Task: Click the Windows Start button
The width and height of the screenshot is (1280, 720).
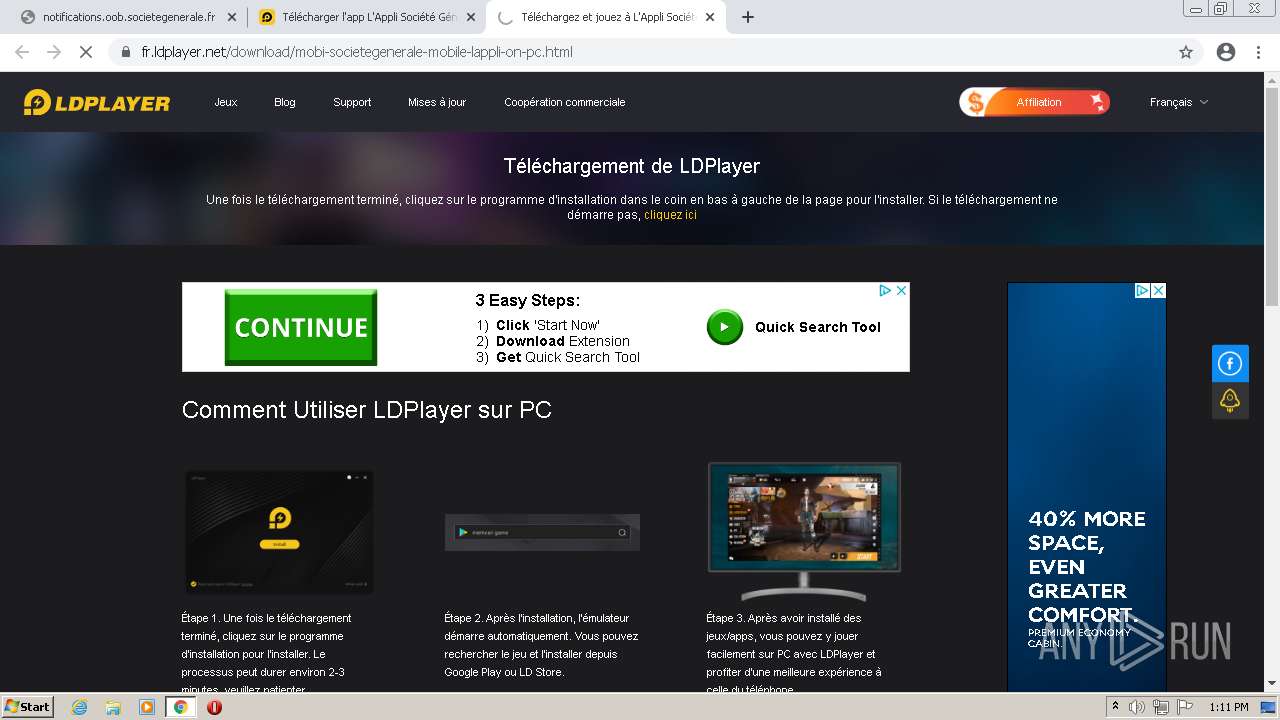Action: 27,707
